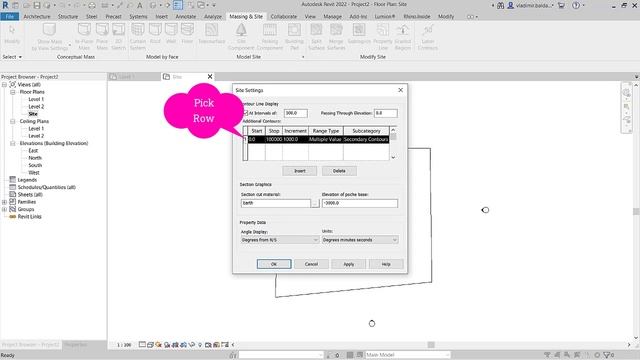Click the Merge Surfaces tool
This screenshot has width=640, height=360.
tap(336, 37)
